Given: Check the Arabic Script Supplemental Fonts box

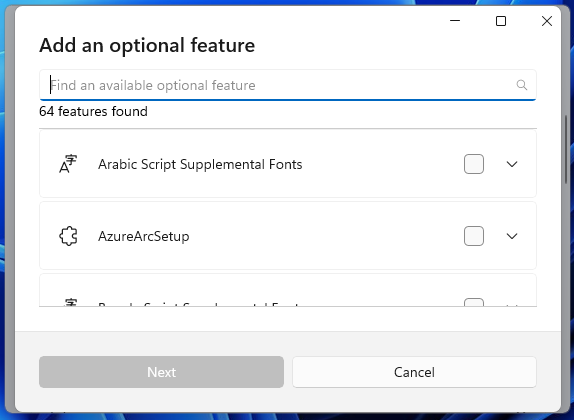Looking at the screenshot, I should click(474, 164).
